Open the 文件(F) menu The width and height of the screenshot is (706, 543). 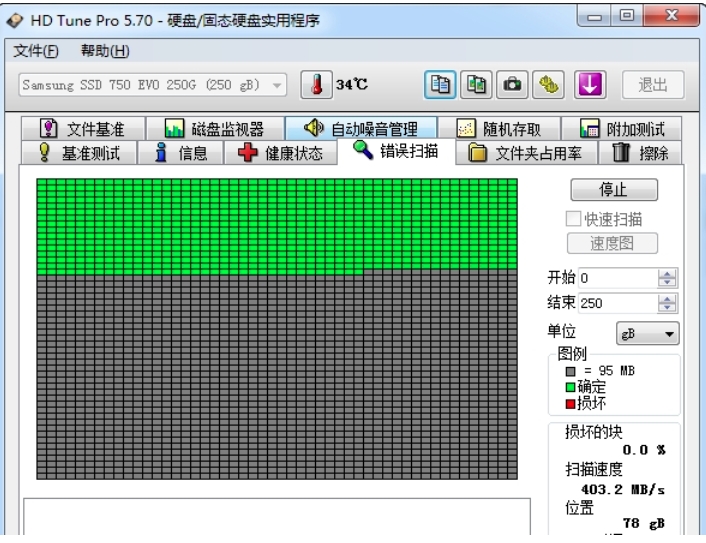pos(36,51)
